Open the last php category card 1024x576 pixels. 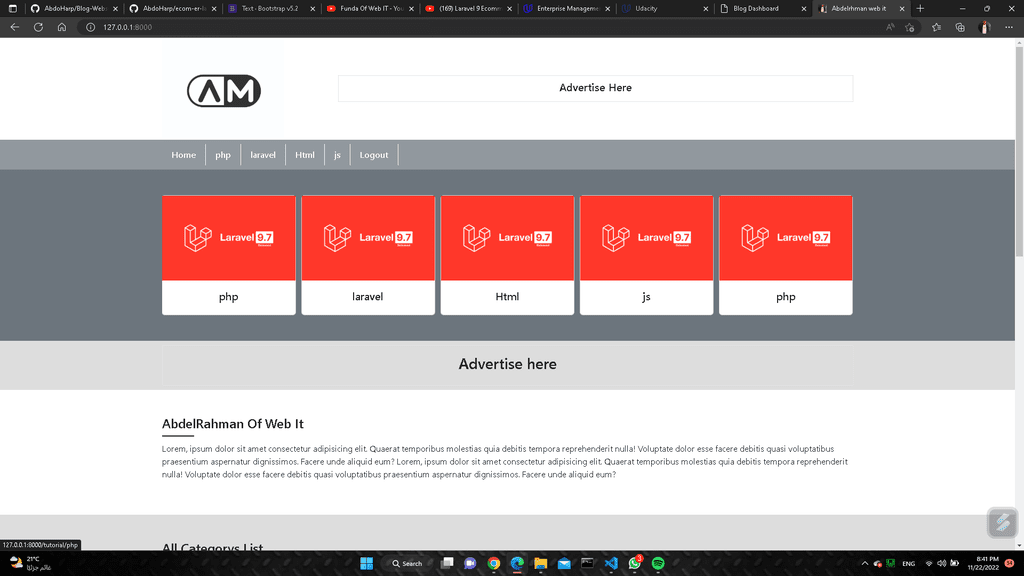tap(786, 255)
